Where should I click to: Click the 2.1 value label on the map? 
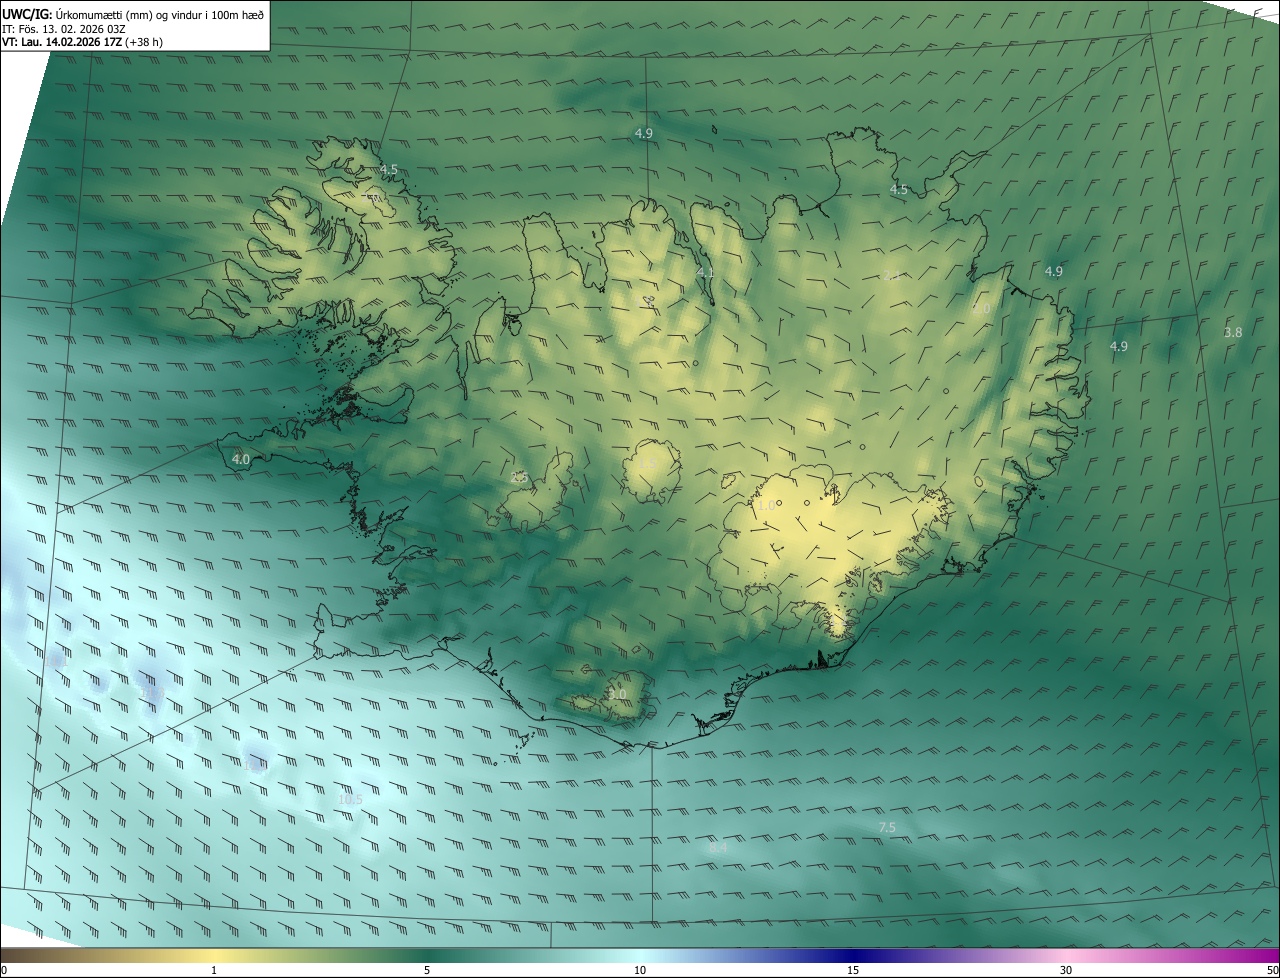point(892,276)
